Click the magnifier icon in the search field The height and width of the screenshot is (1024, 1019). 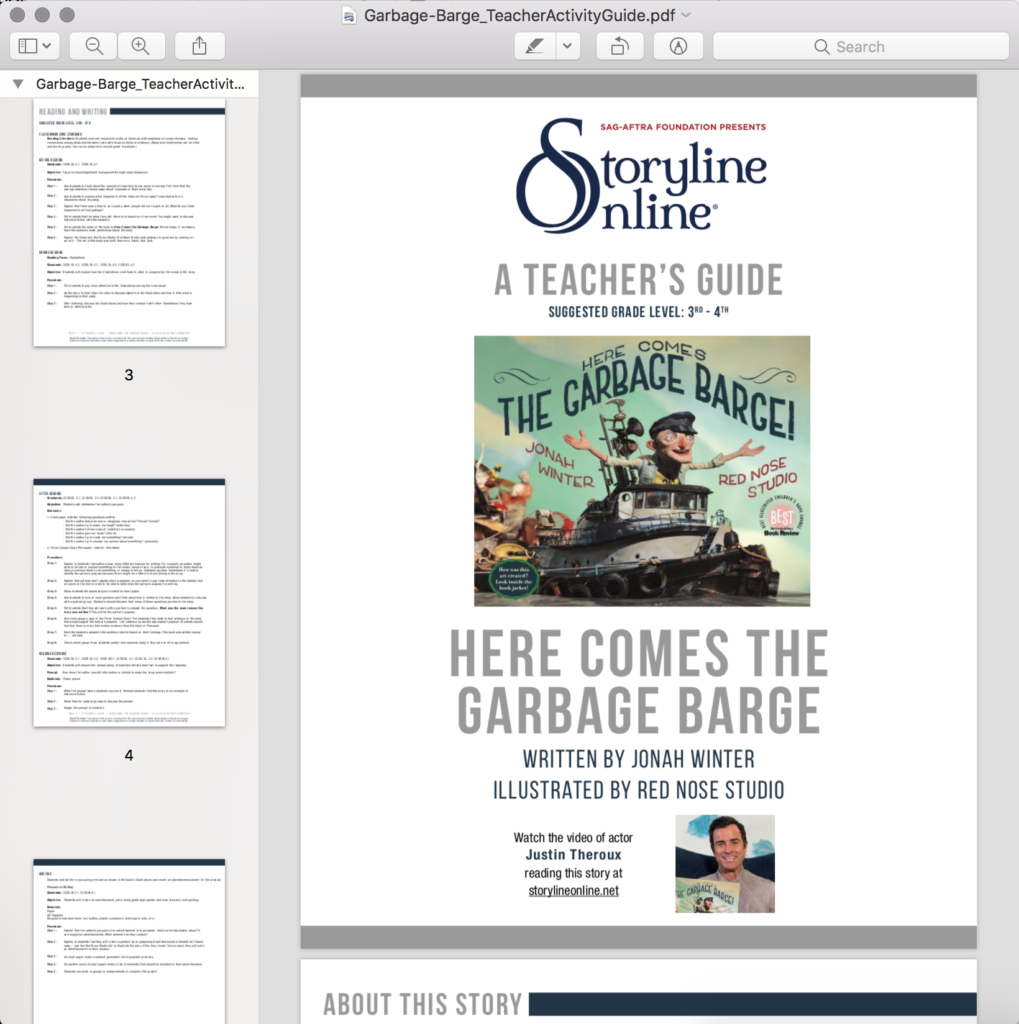[x=821, y=47]
